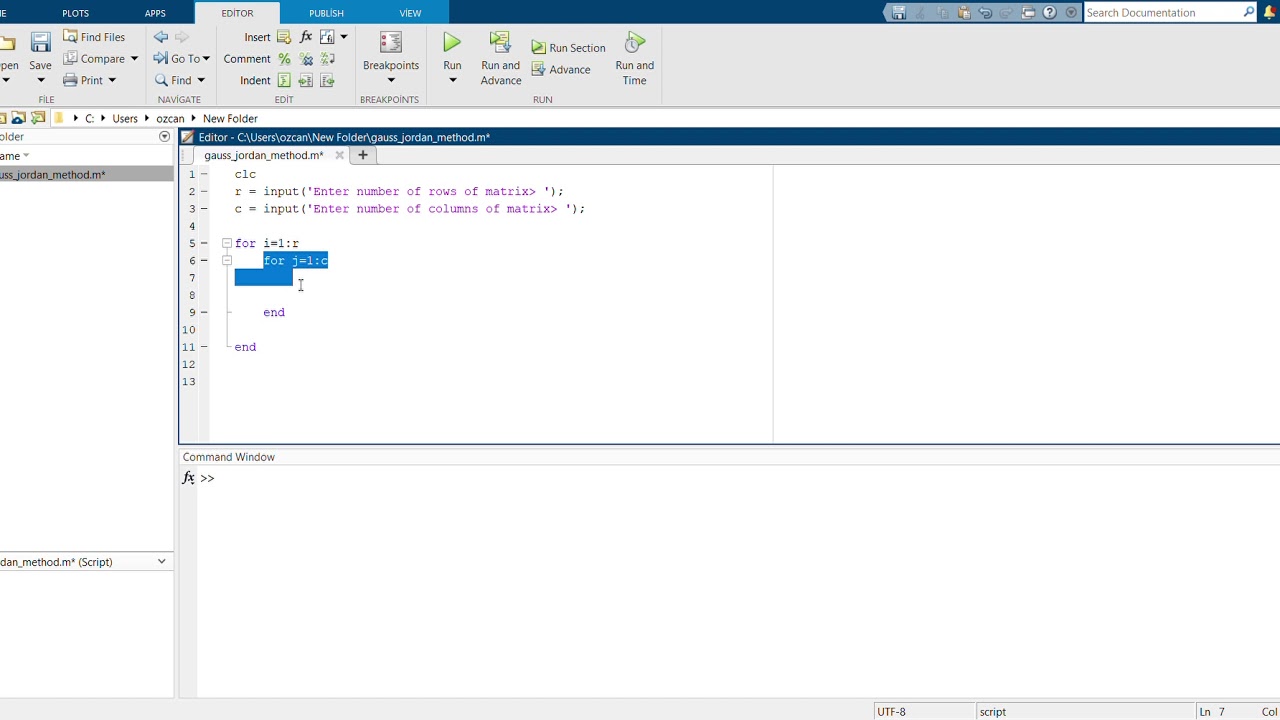Switch to the PLOTS tab
Viewport: 1280px width, 720px height.
pyautogui.click(x=75, y=13)
